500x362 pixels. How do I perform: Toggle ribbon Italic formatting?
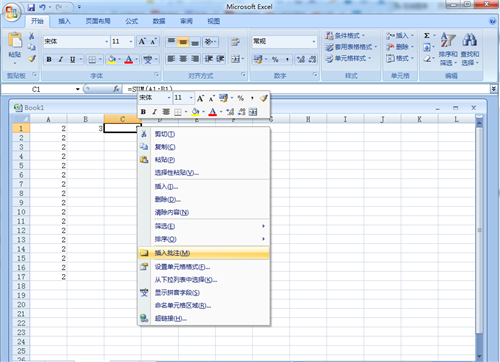click(61, 60)
